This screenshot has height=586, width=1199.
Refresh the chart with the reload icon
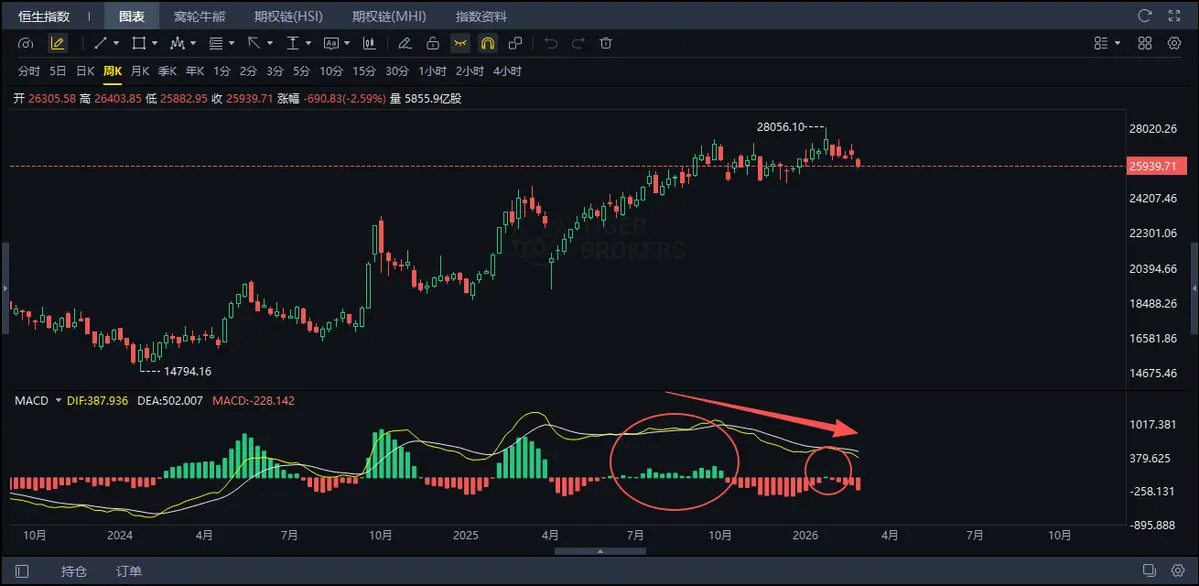point(1145,15)
